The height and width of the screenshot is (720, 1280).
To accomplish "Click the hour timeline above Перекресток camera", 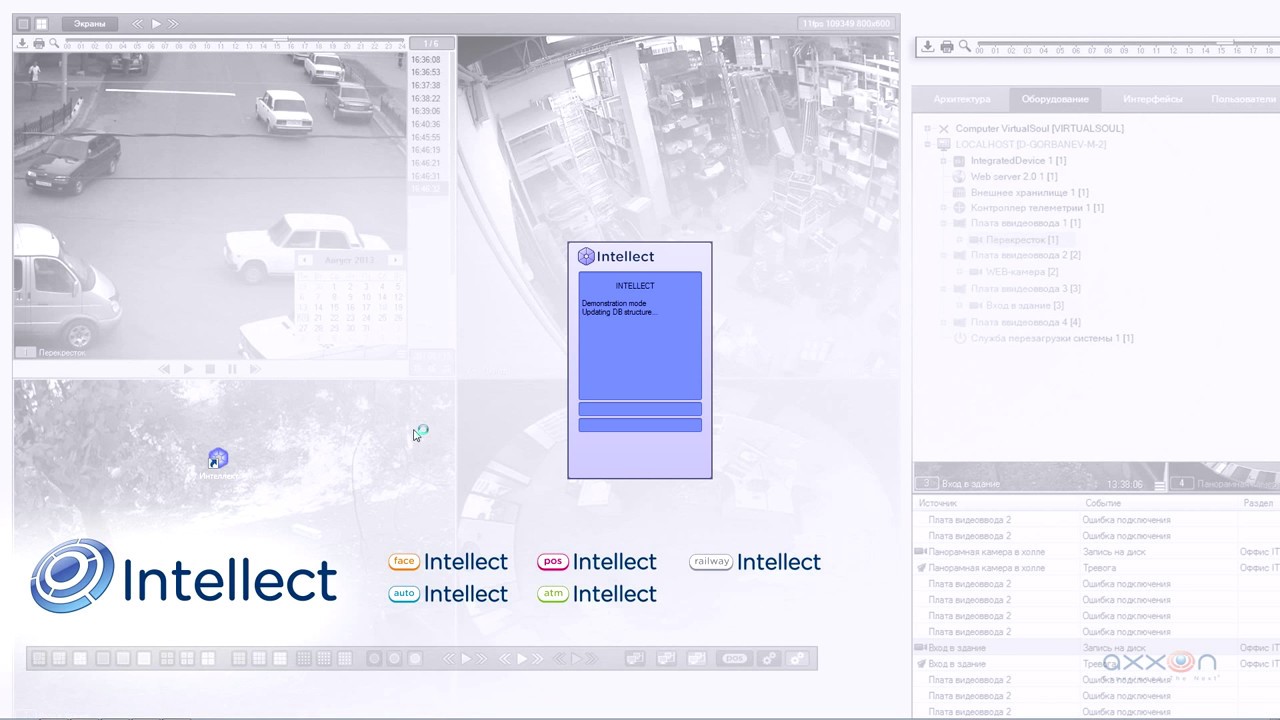I will click(235, 44).
